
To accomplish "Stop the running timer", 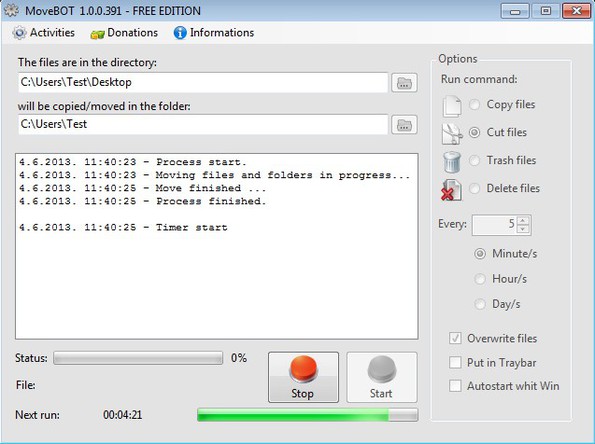I will (x=303, y=377).
